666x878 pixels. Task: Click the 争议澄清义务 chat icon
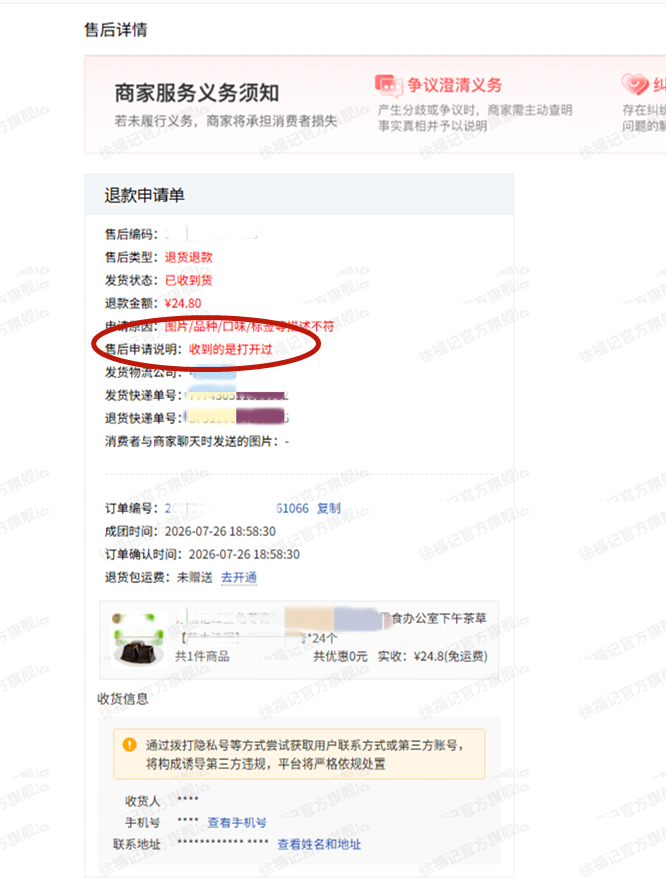coord(388,86)
